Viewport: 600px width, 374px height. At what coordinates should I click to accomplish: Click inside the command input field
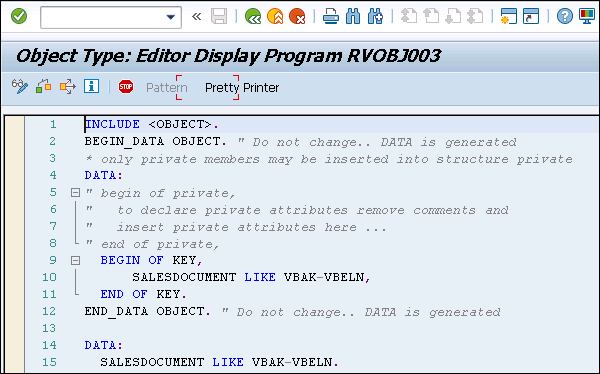[x=103, y=17]
